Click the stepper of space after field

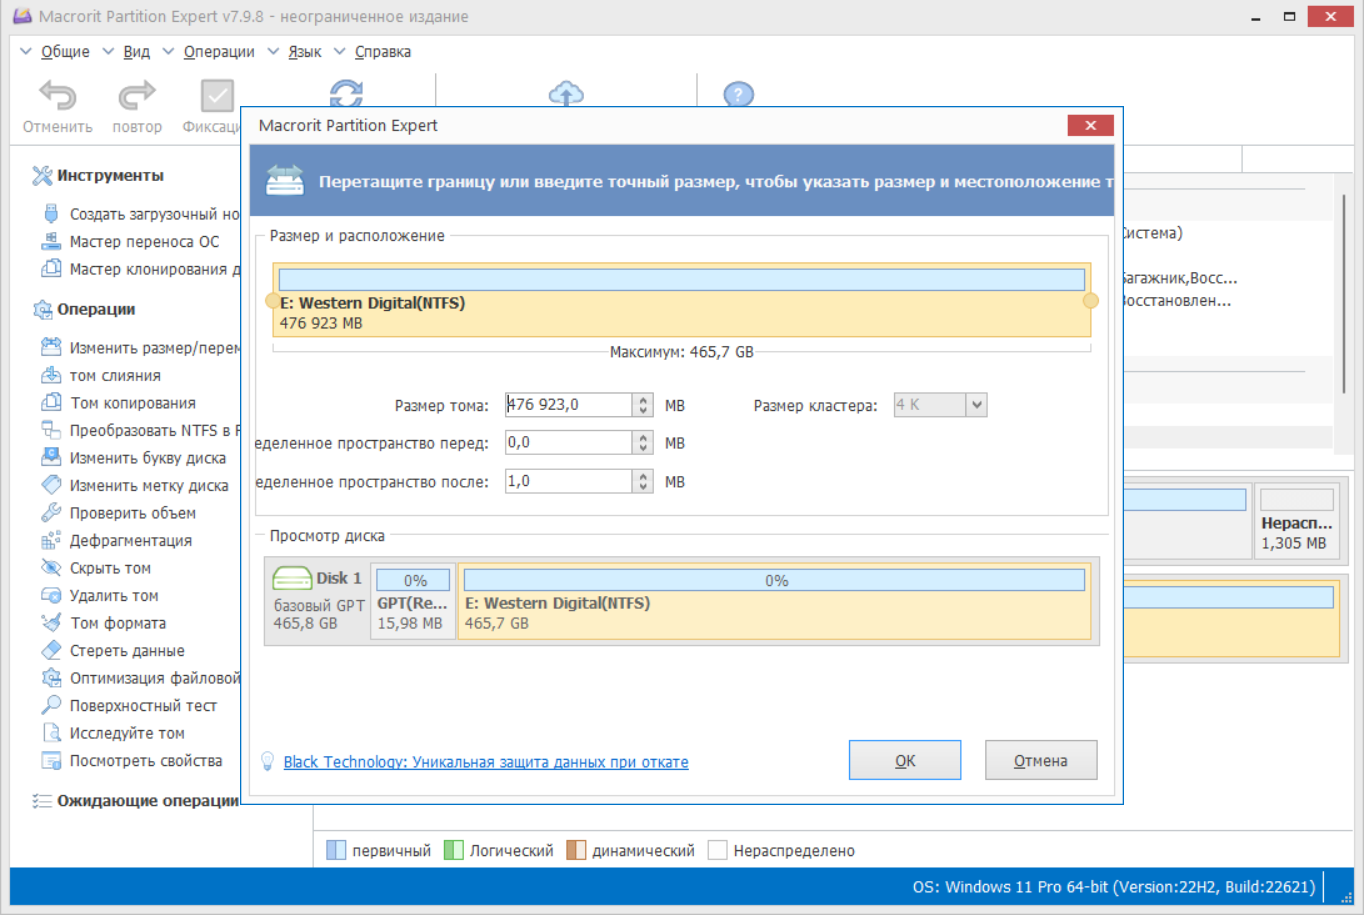pyautogui.click(x=643, y=481)
